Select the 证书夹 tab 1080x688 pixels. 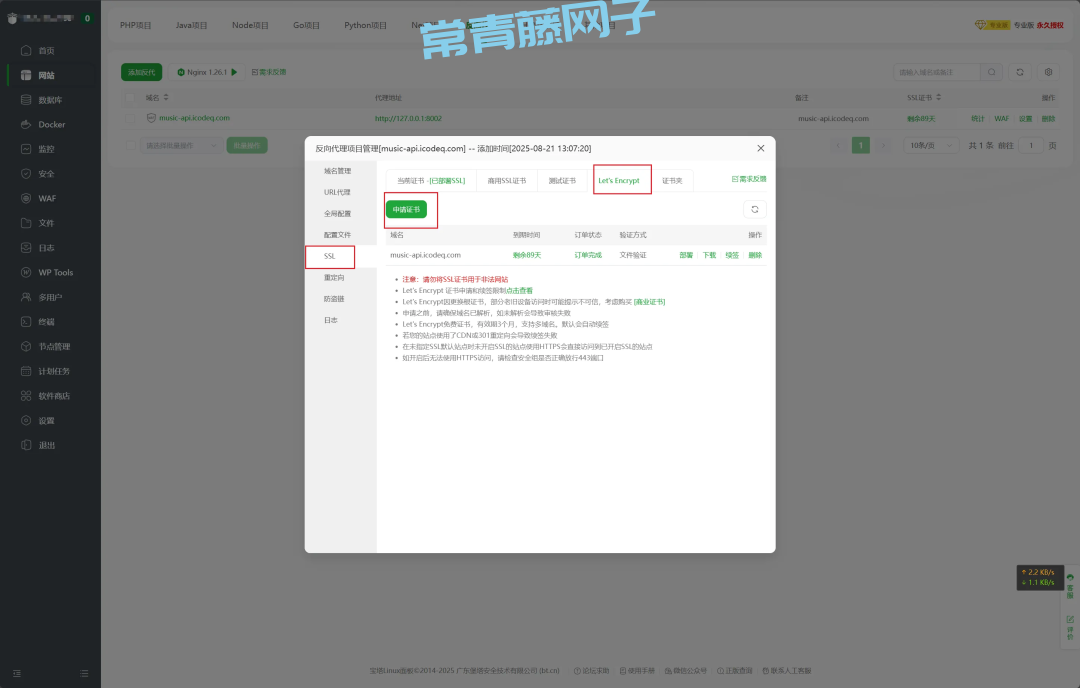click(x=672, y=181)
